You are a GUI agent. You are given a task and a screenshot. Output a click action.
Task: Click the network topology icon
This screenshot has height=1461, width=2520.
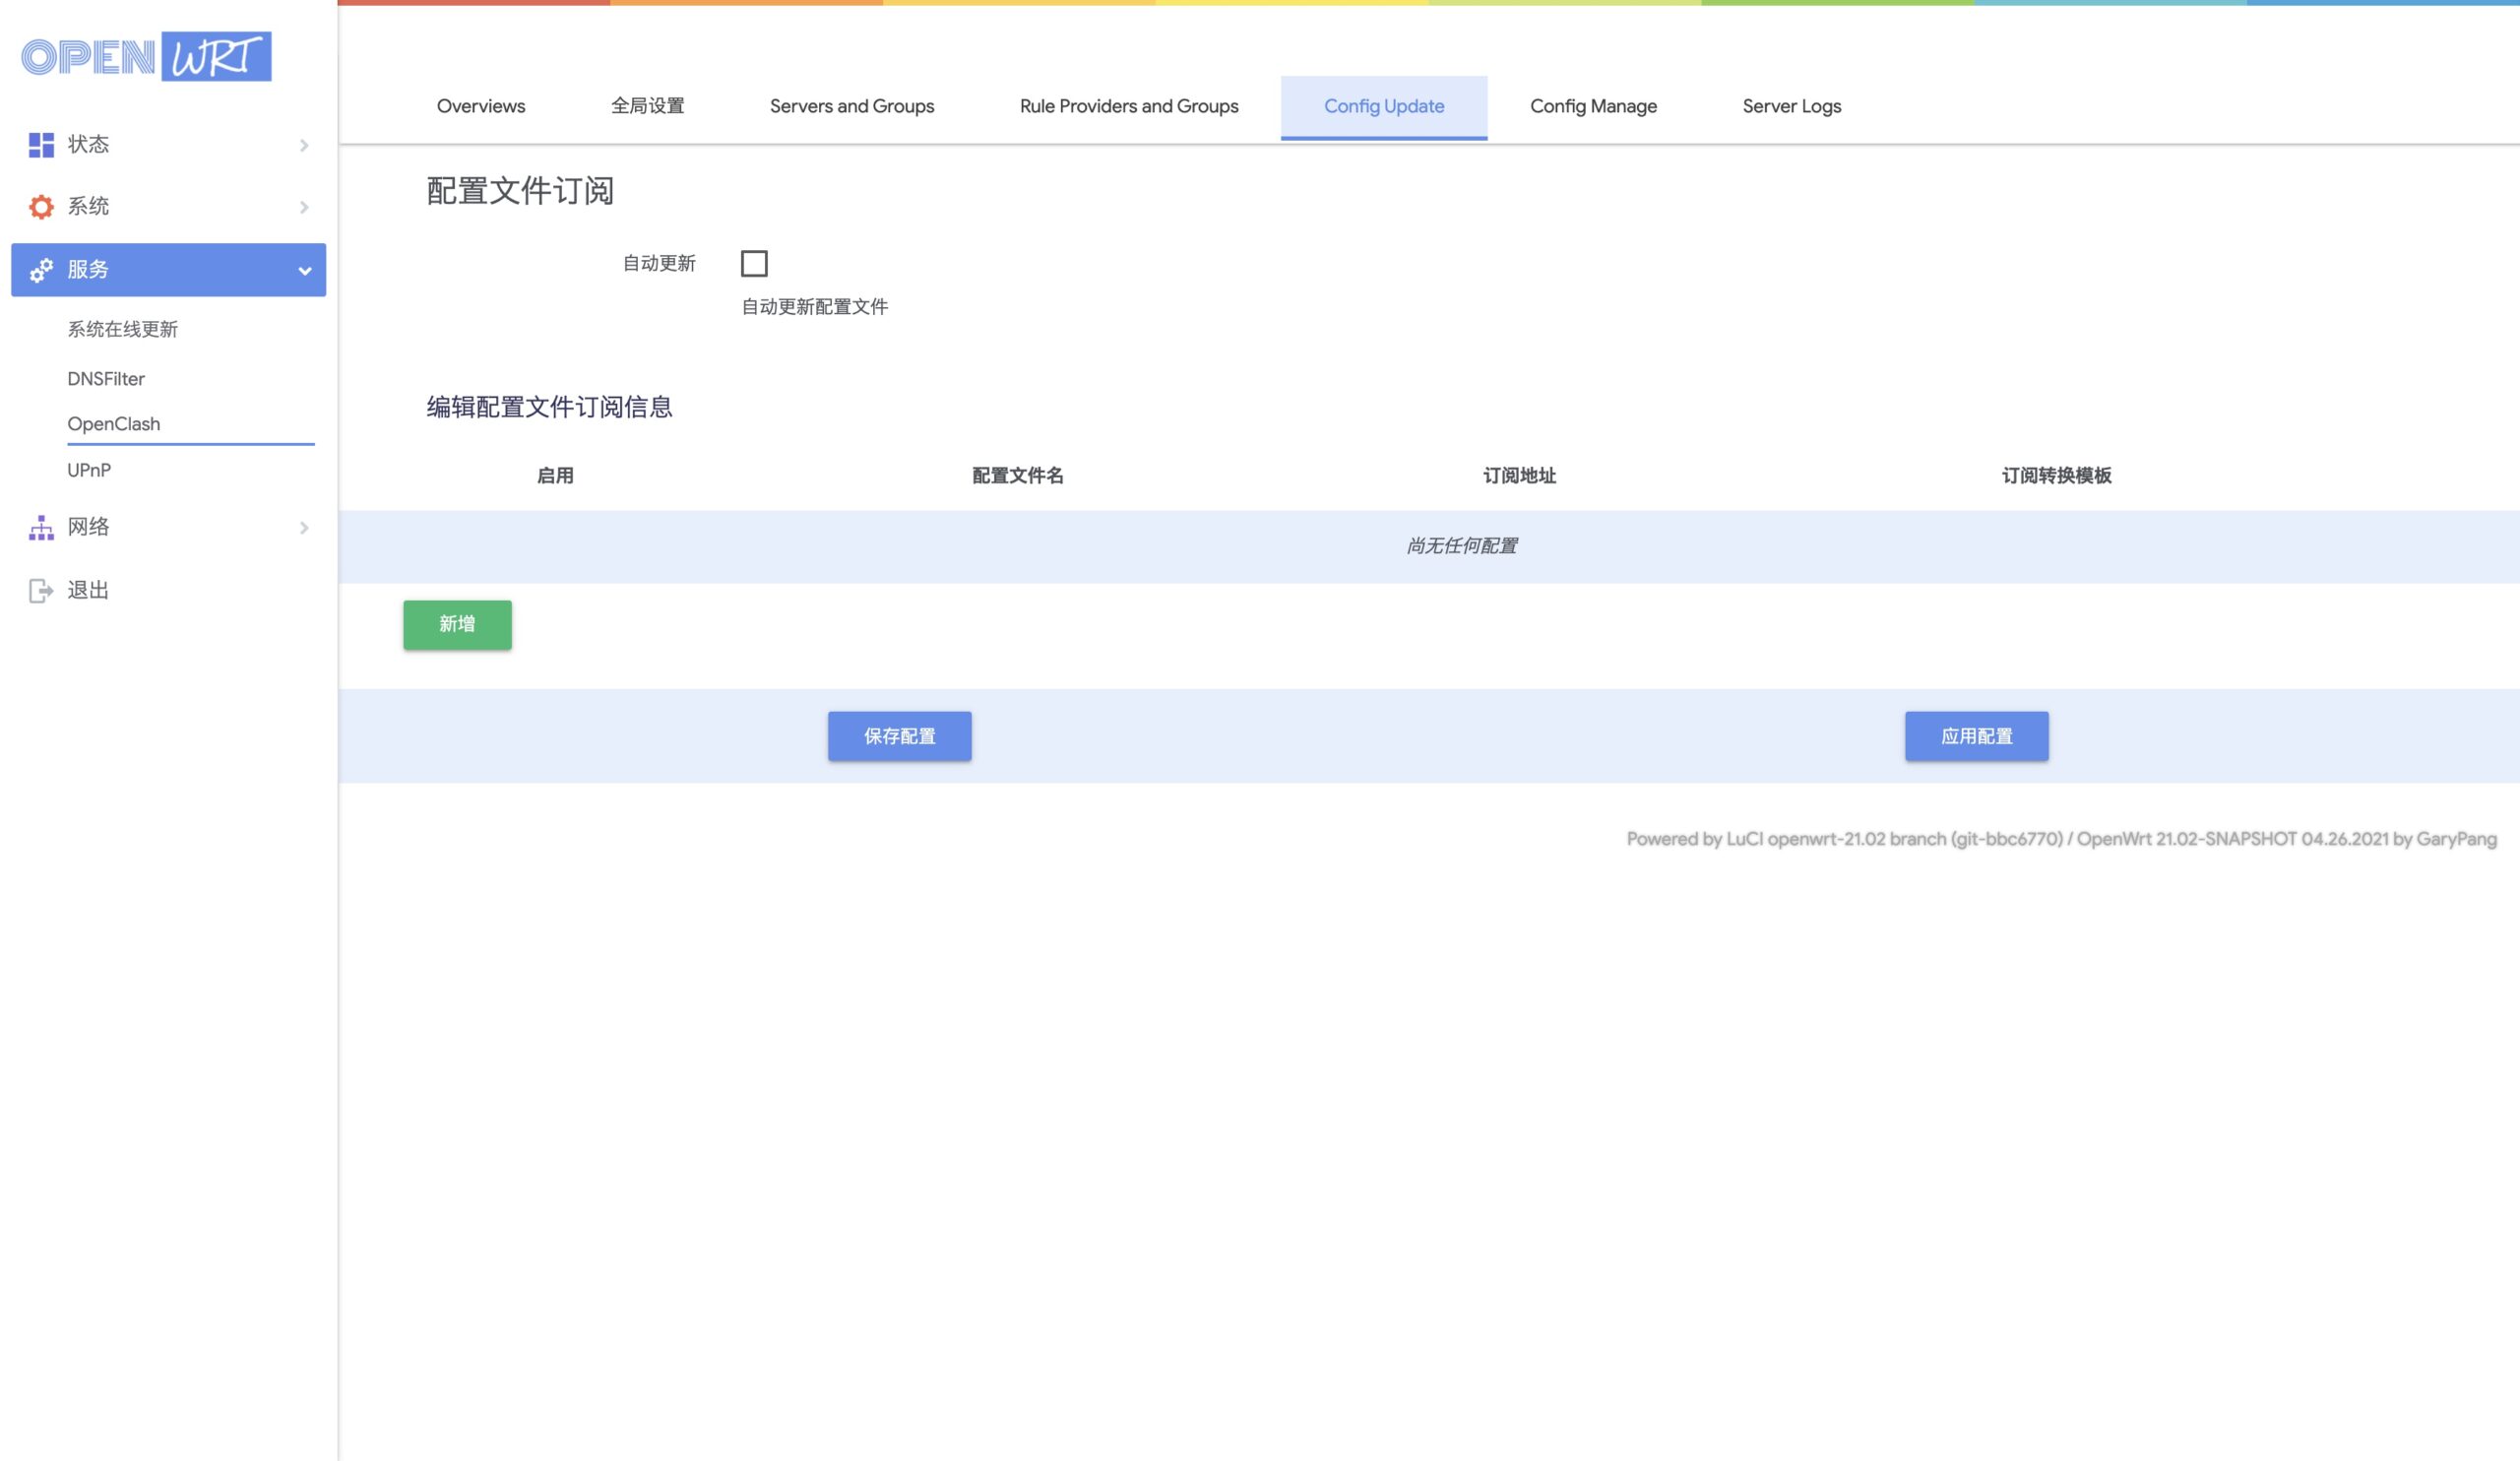[x=41, y=528]
